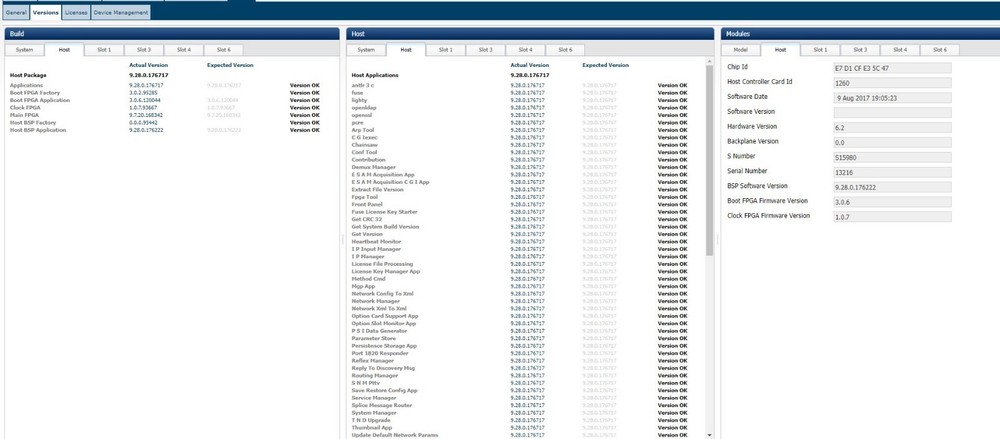This screenshot has height=439, width=1000.
Task: Click the Arp Tool entry
Action: (363, 130)
